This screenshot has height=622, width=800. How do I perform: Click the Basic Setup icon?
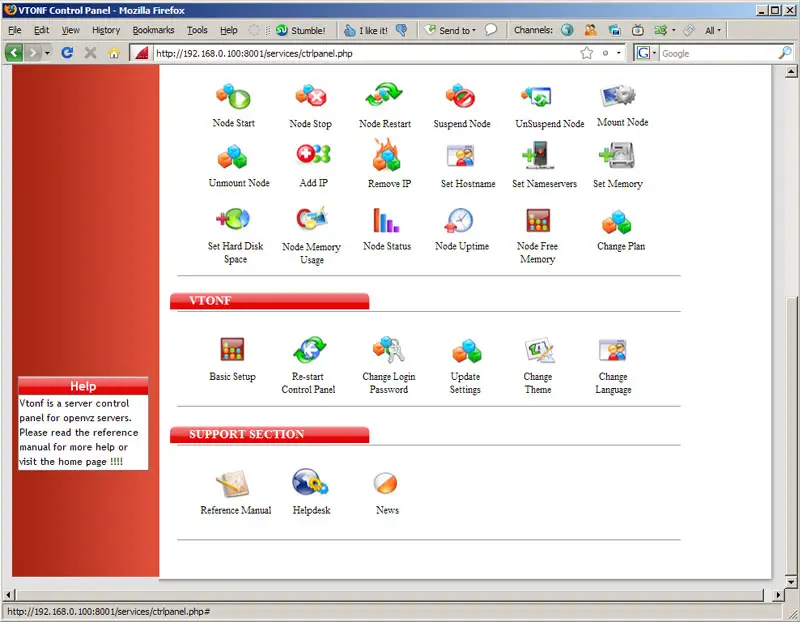click(x=232, y=350)
